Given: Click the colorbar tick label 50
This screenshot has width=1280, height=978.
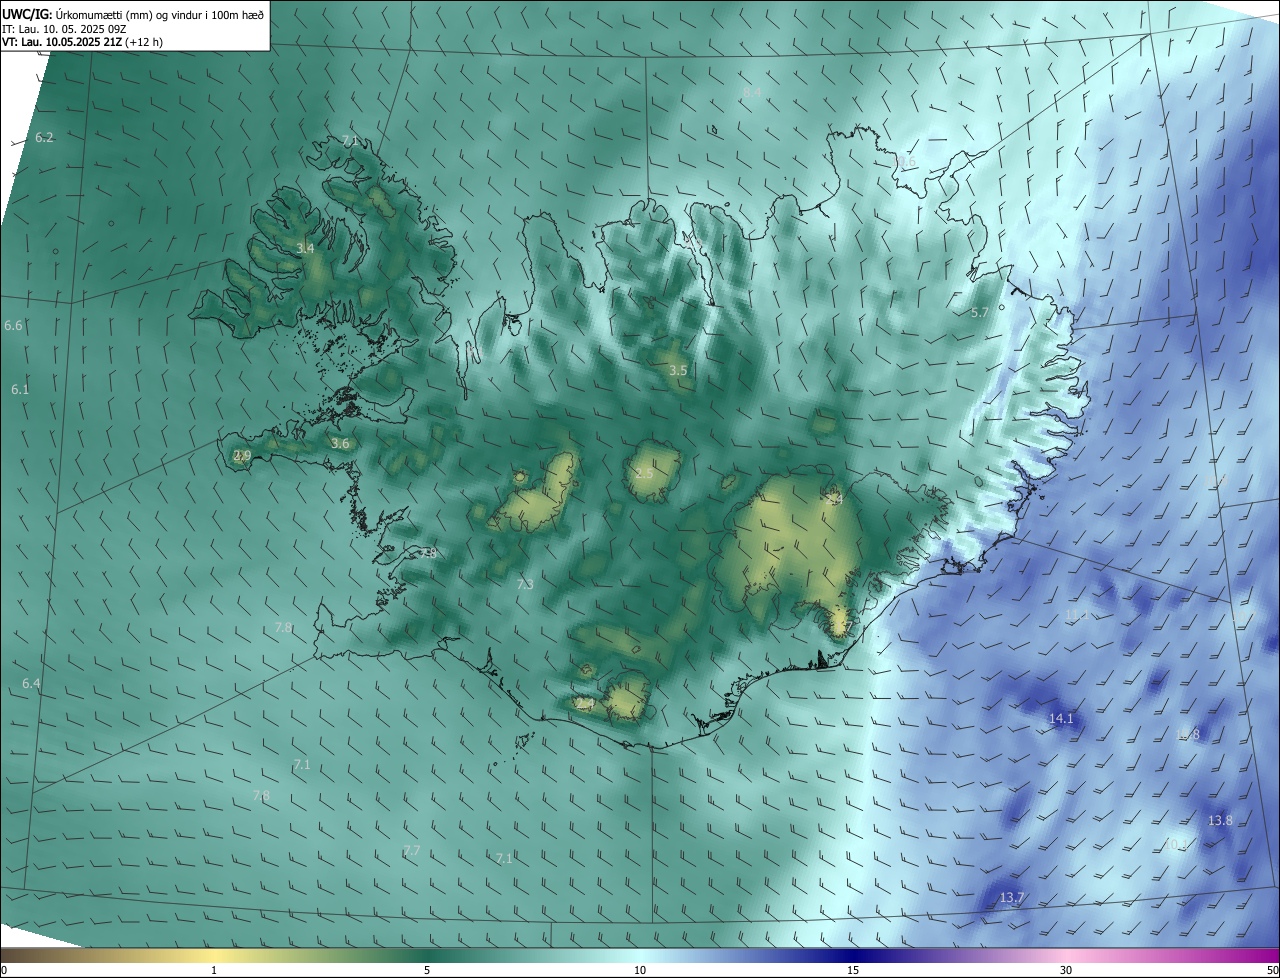Looking at the screenshot, I should pos(1272,970).
